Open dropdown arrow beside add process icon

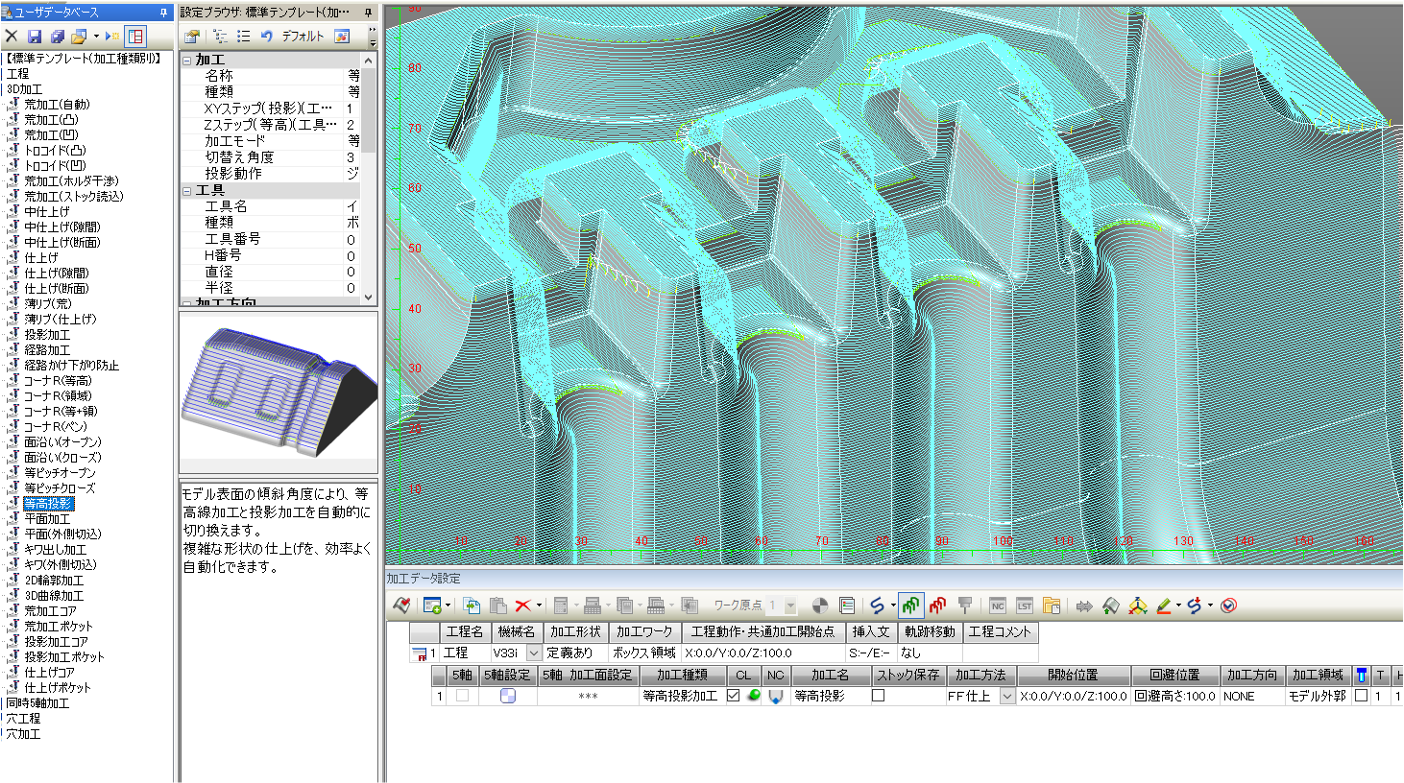coord(449,605)
